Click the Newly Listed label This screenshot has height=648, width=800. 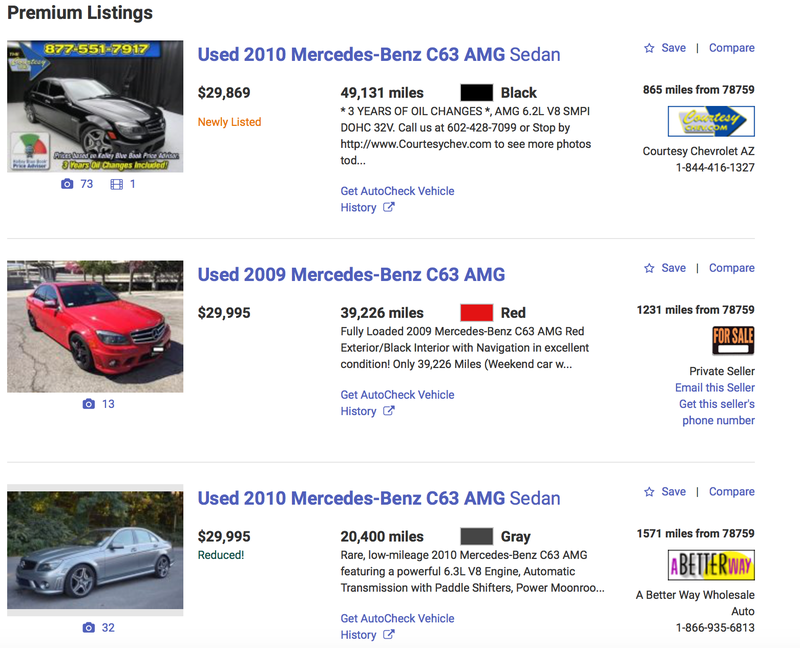click(230, 122)
